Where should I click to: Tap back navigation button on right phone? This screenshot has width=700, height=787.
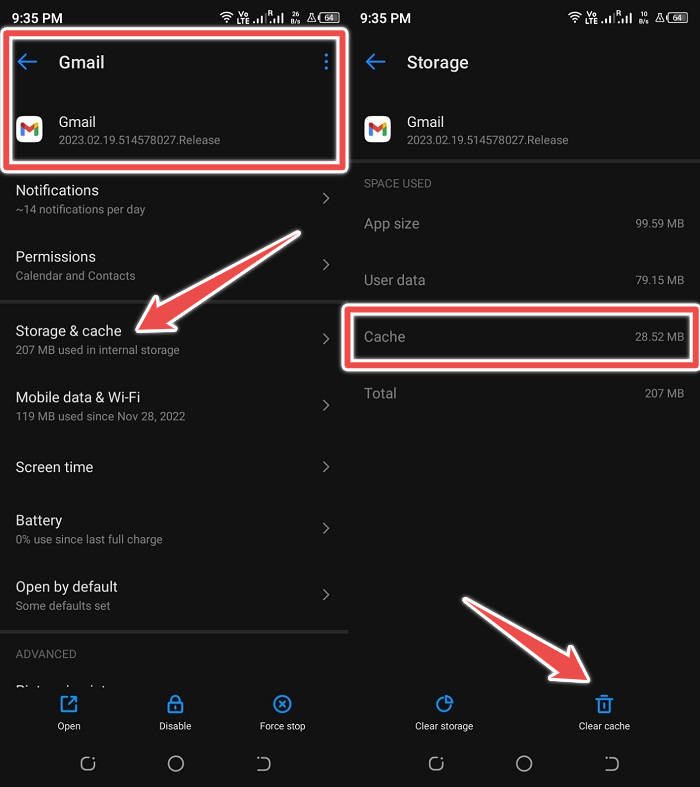[x=612, y=763]
